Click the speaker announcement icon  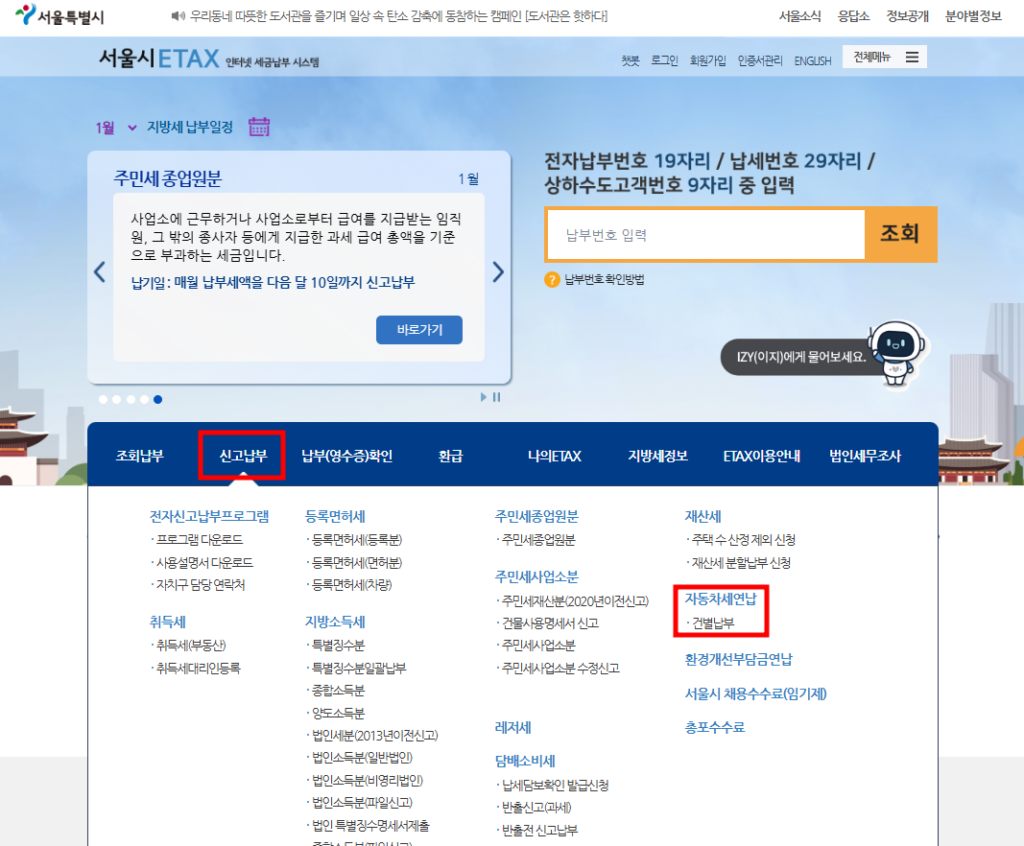point(178,16)
